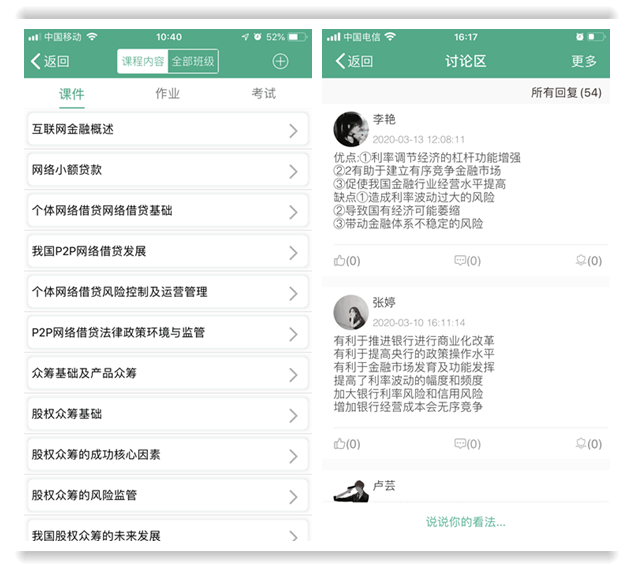Switch to the 作业 tab

pyautogui.click(x=167, y=94)
